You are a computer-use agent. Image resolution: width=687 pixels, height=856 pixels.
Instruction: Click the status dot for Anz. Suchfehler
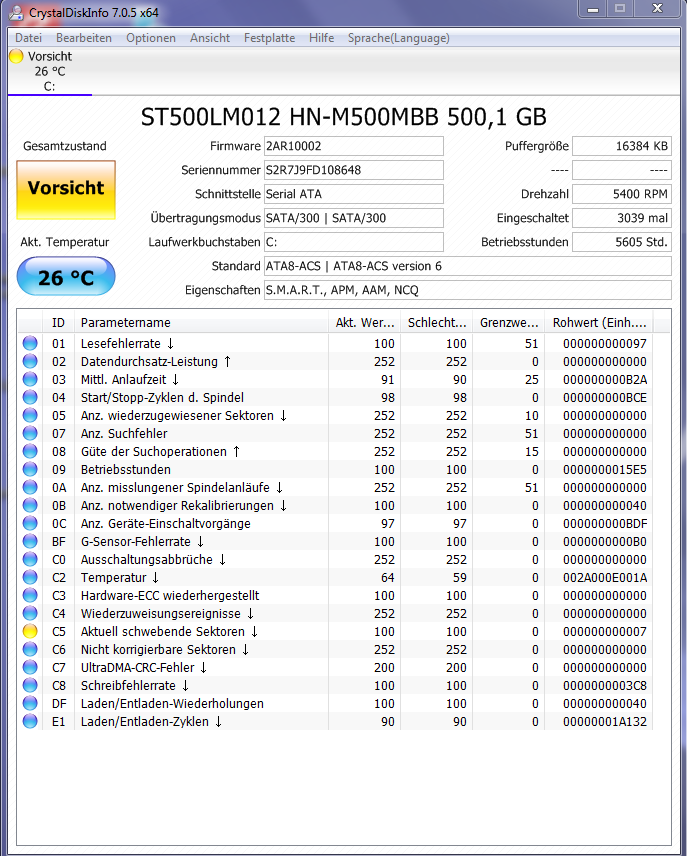pos(30,433)
